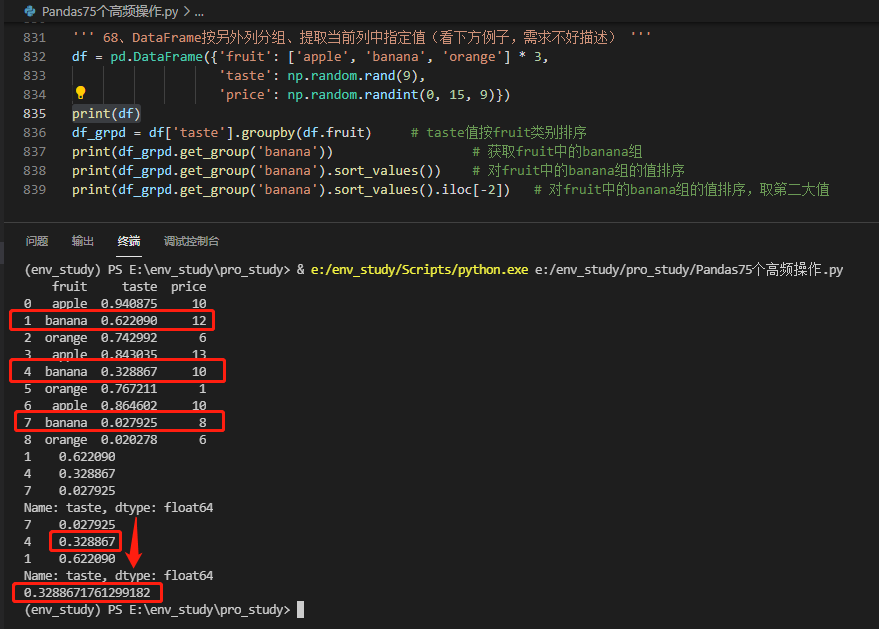Viewport: 879px width, 629px height.
Task: Click terminal row '2 orange 0.742992'
Action: click(x=115, y=338)
